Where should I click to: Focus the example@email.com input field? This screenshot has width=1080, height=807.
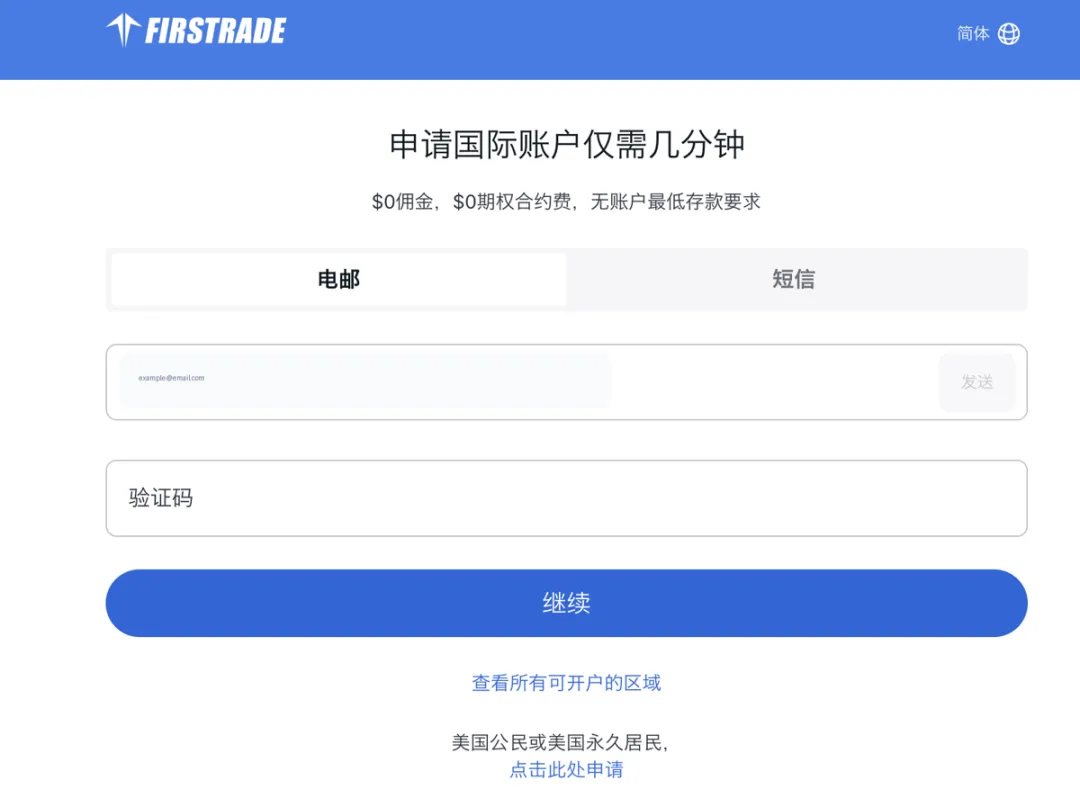tap(365, 379)
